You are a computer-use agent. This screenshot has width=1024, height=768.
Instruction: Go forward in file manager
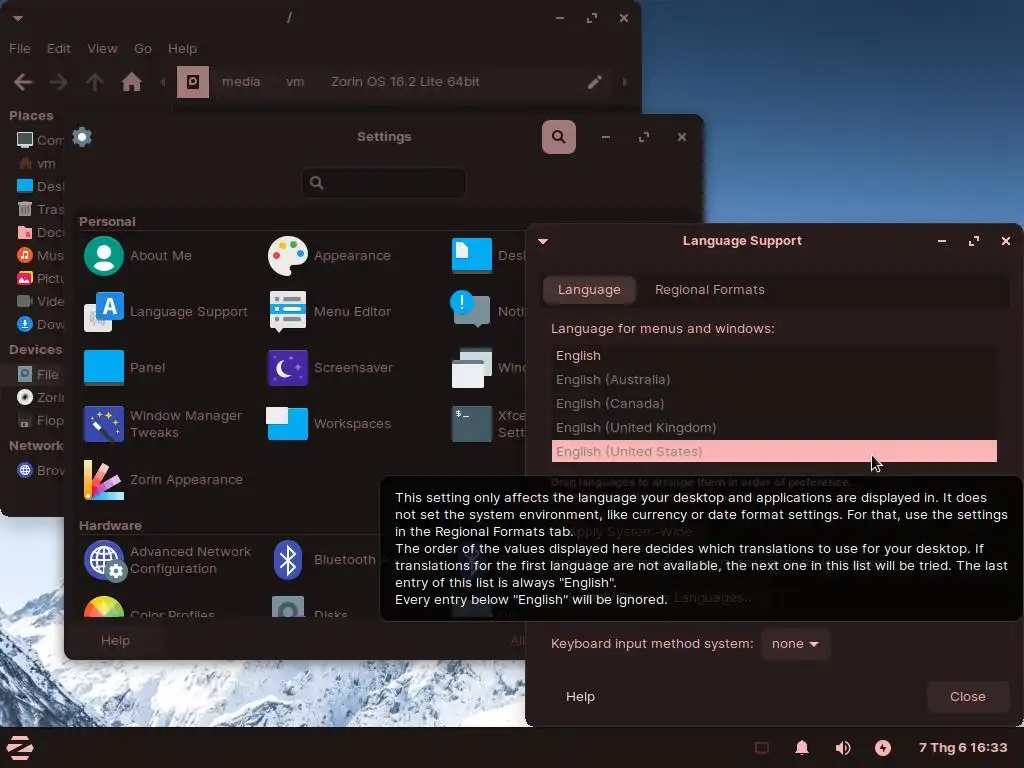[59, 82]
